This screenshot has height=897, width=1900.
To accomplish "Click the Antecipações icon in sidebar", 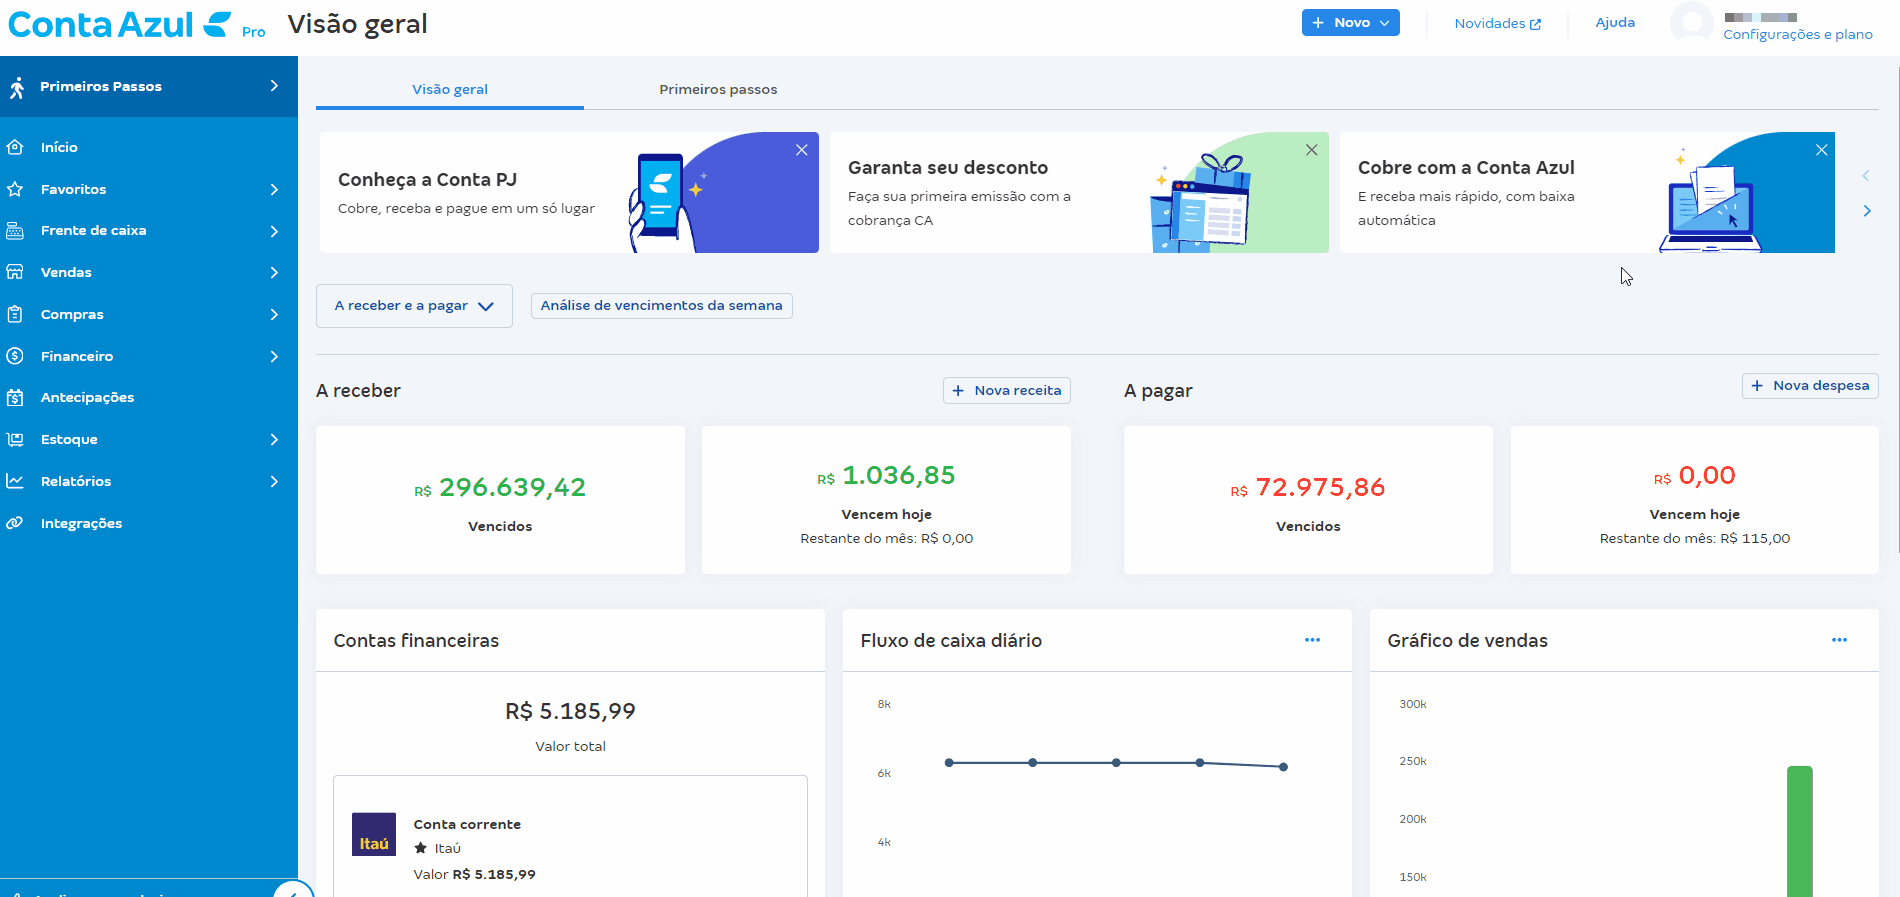I will (x=15, y=397).
